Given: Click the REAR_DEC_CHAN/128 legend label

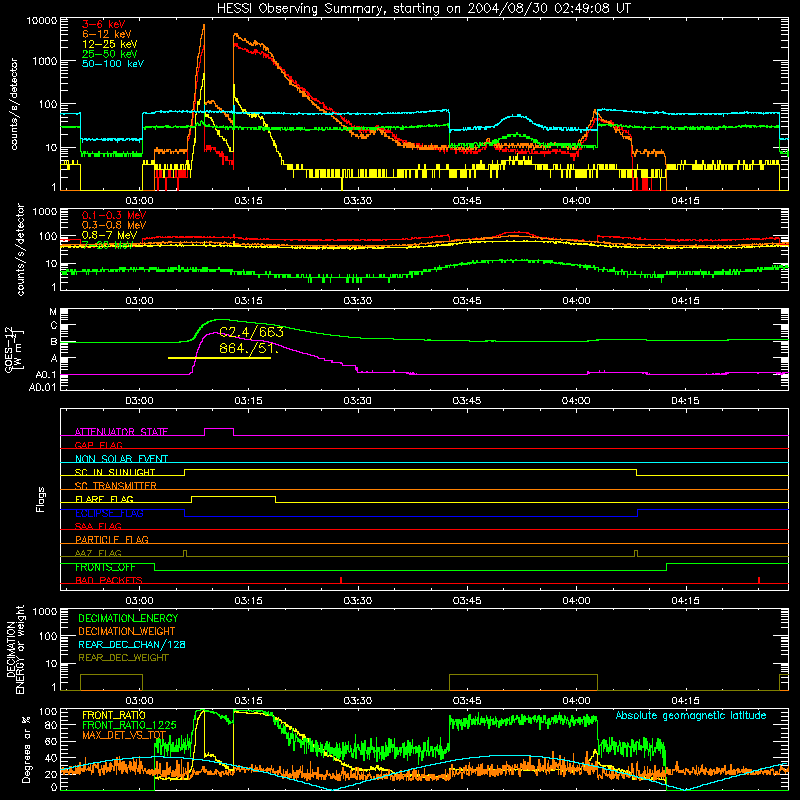Looking at the screenshot, I should (132, 644).
